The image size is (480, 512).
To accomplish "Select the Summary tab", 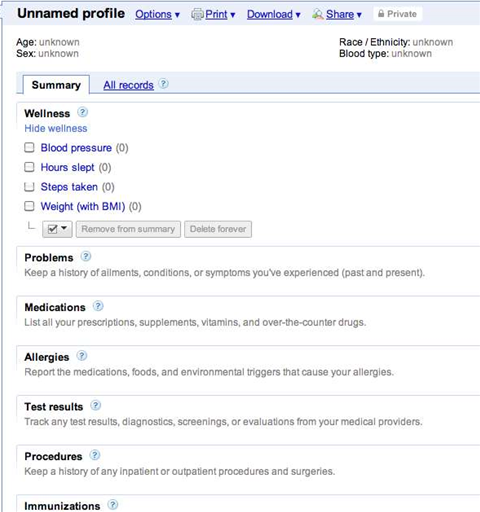I will pyautogui.click(x=56, y=85).
